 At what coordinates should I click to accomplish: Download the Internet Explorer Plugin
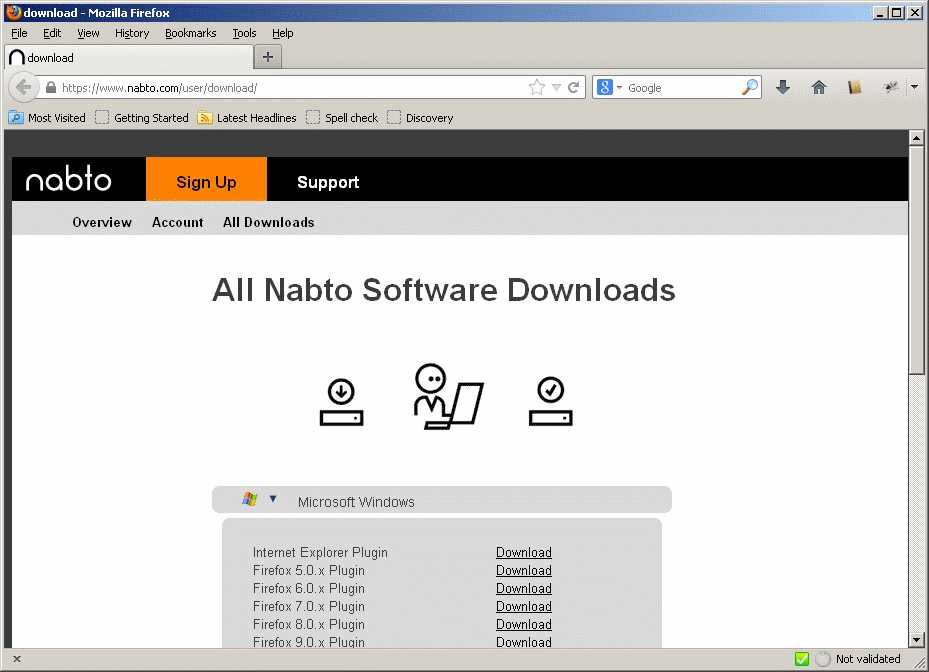coord(524,552)
